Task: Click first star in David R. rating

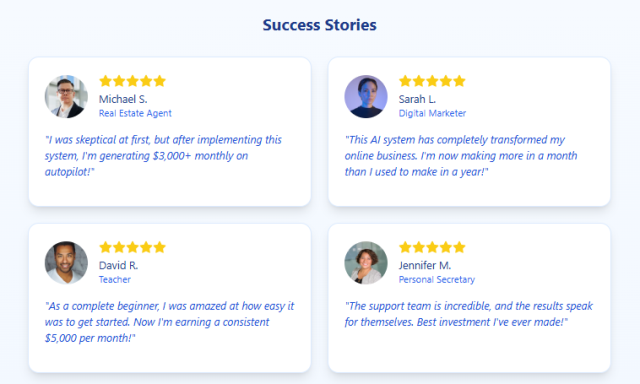Action: [105, 247]
